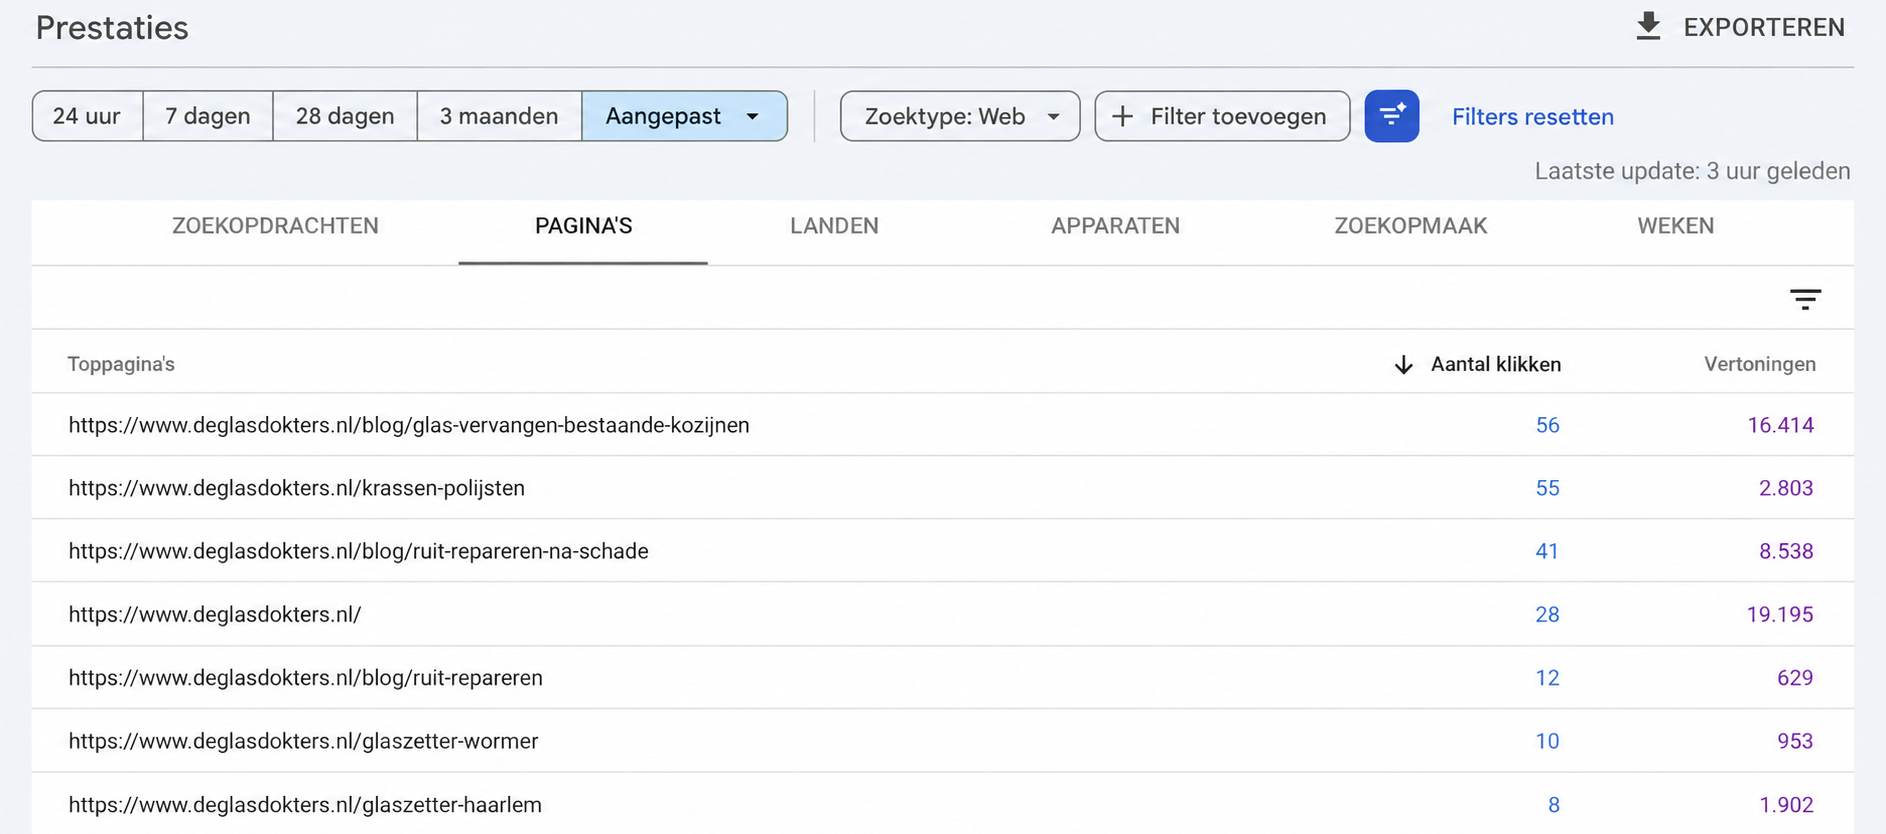This screenshot has height=834, width=1886.
Task: Open the Zoektype: Web dropdown
Action: (960, 116)
